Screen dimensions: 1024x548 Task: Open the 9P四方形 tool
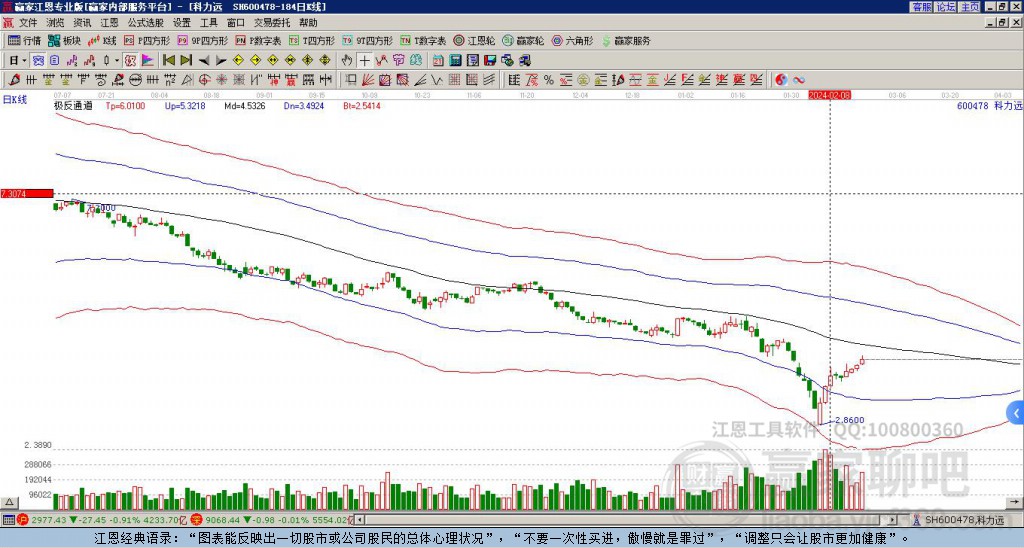coord(203,40)
